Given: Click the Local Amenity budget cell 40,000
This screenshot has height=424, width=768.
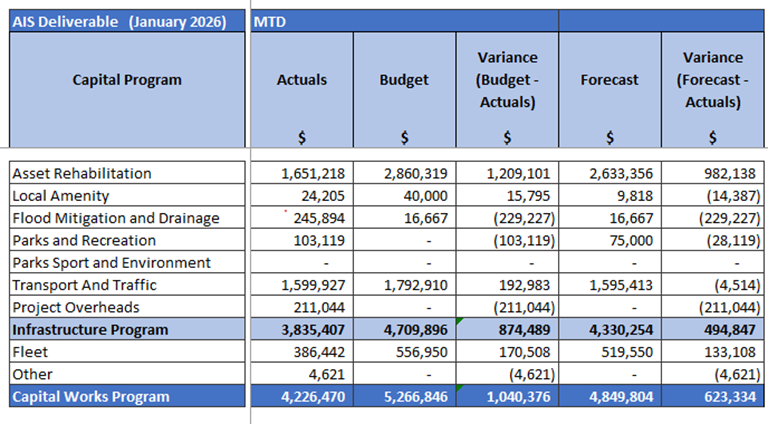Looking at the screenshot, I should coord(404,196).
